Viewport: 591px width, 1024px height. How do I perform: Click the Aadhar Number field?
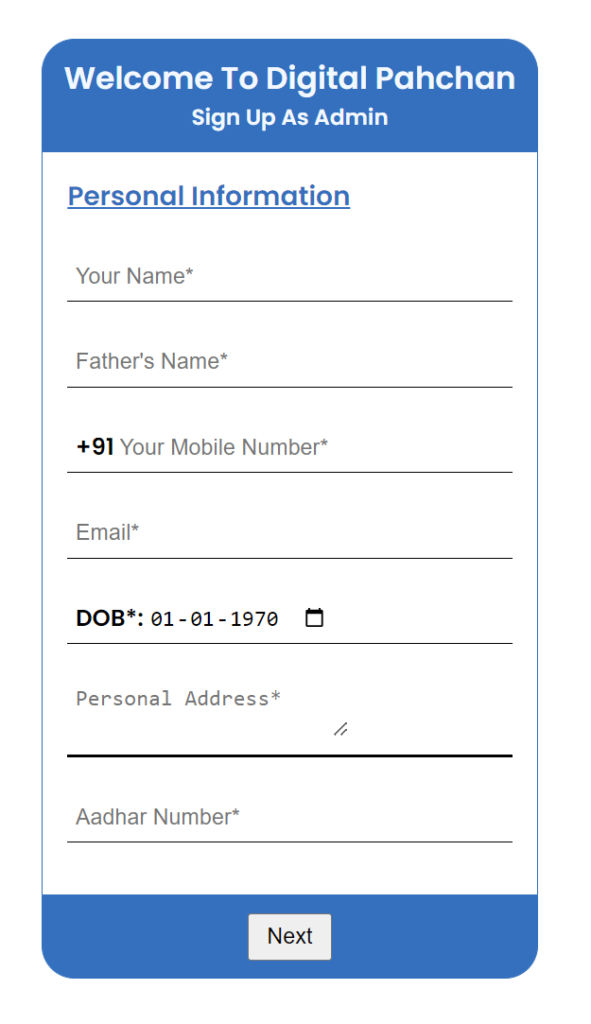pyautogui.click(x=289, y=817)
